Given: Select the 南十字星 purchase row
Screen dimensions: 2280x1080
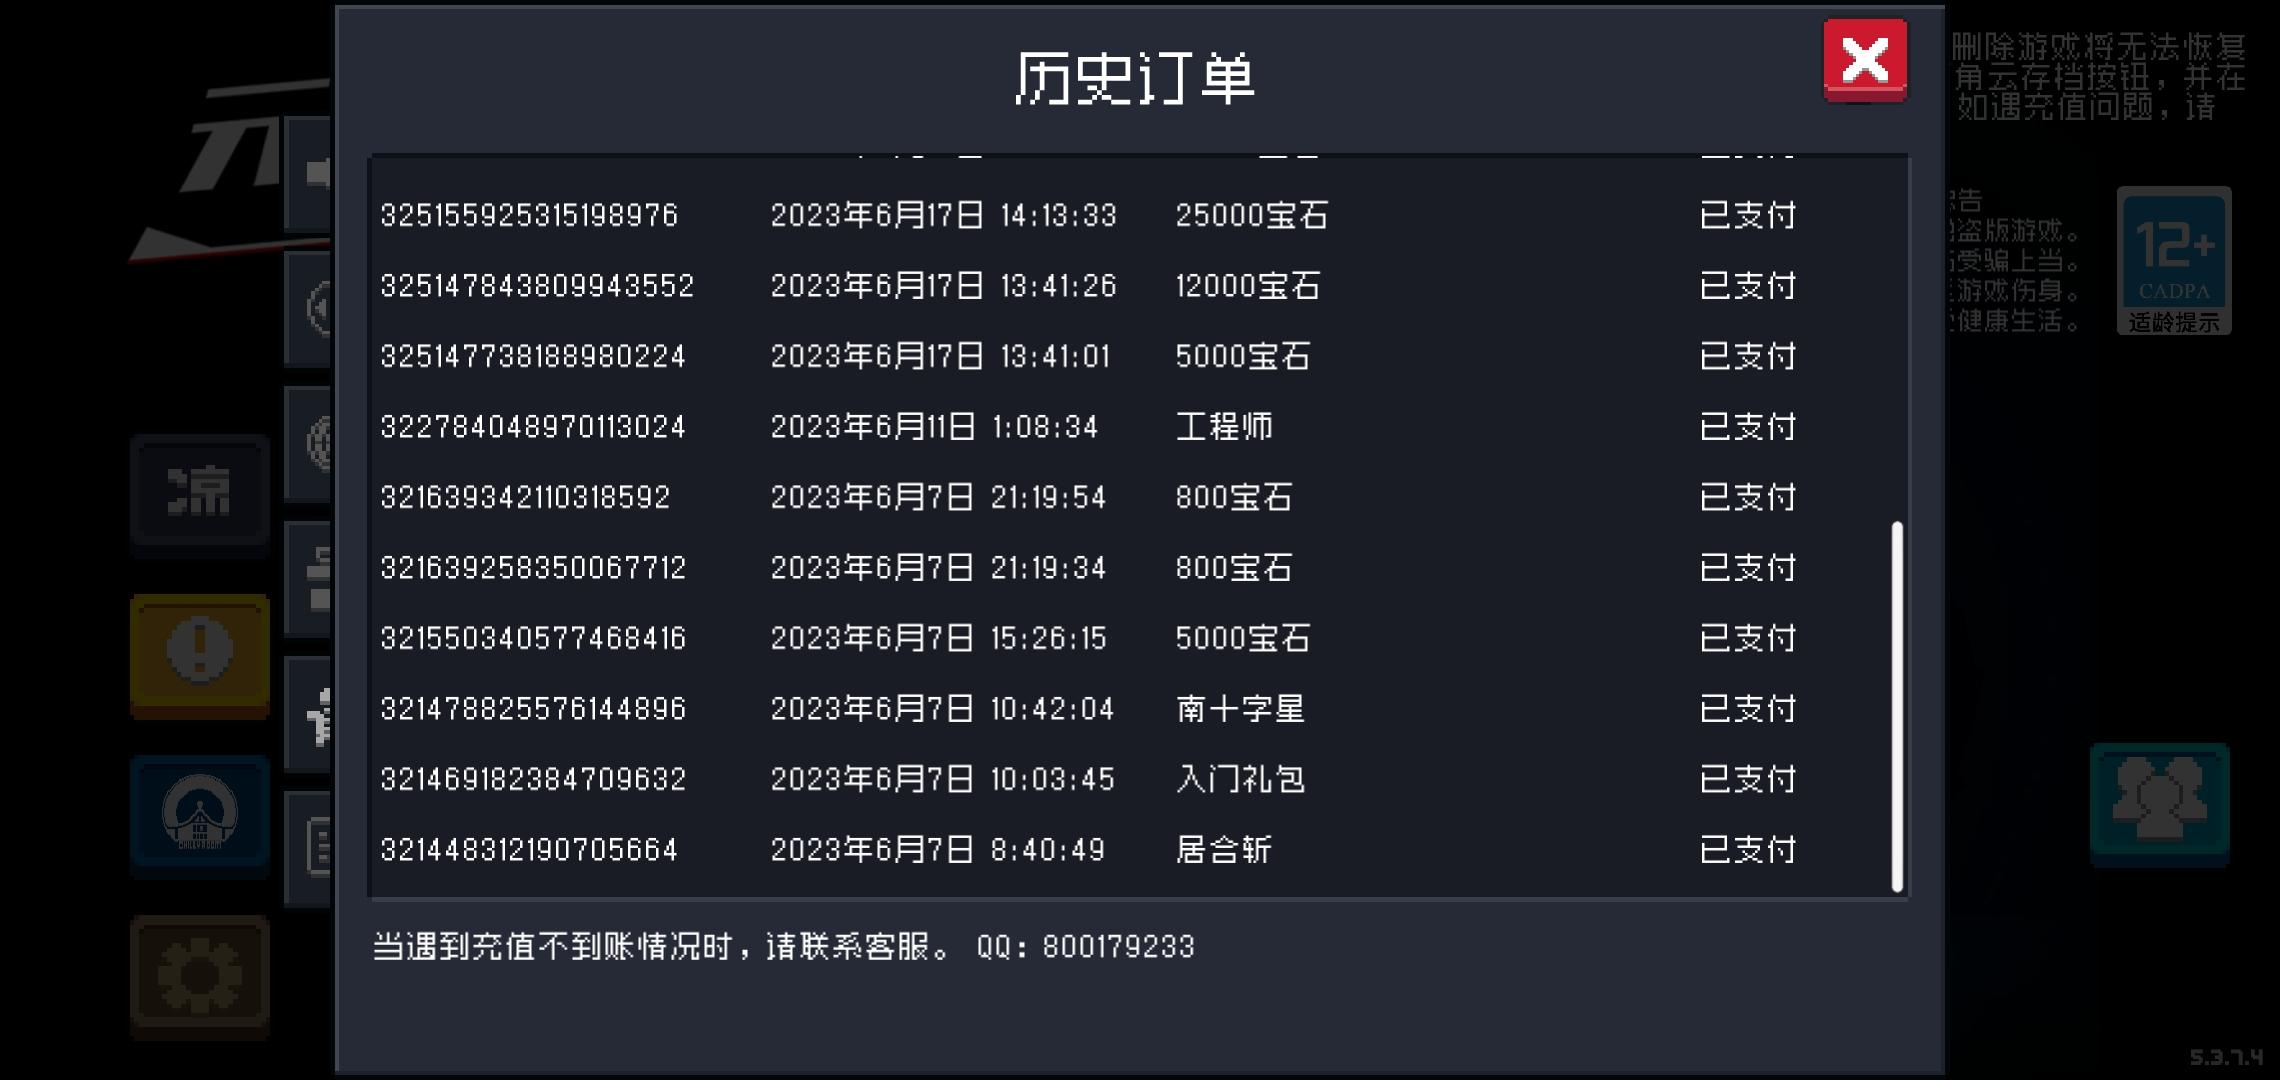Looking at the screenshot, I should pyautogui.click(x=1138, y=709).
